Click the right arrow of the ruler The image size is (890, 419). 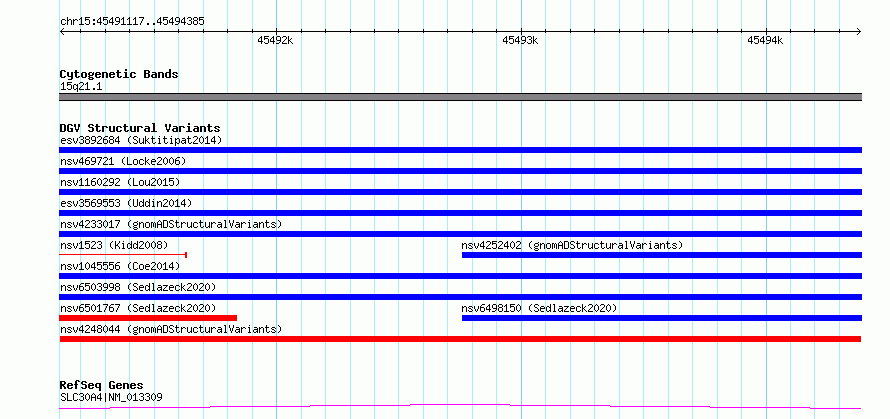coord(859,31)
